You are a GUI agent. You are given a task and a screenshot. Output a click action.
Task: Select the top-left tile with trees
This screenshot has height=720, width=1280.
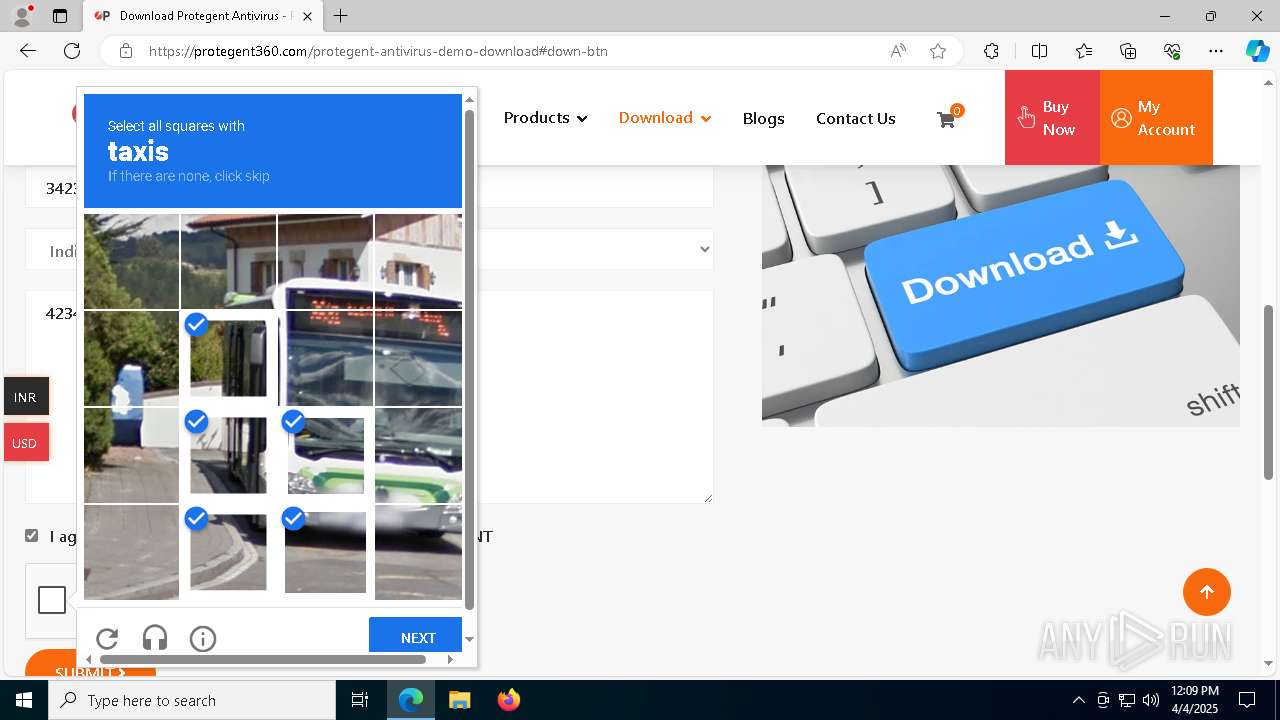131,261
